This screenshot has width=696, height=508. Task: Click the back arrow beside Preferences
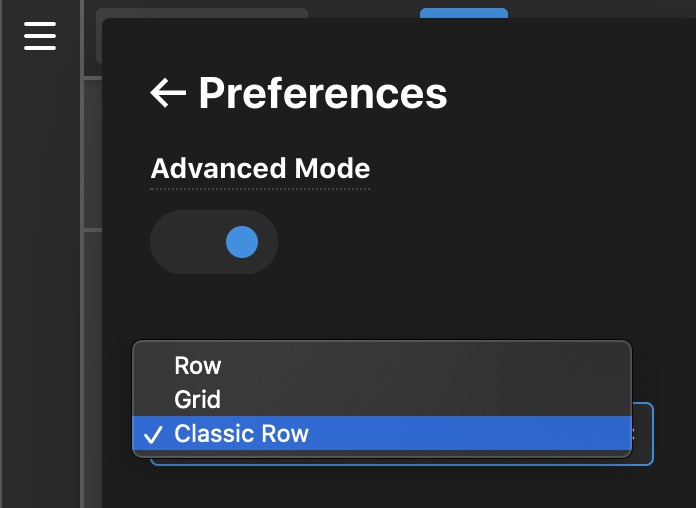[x=168, y=93]
